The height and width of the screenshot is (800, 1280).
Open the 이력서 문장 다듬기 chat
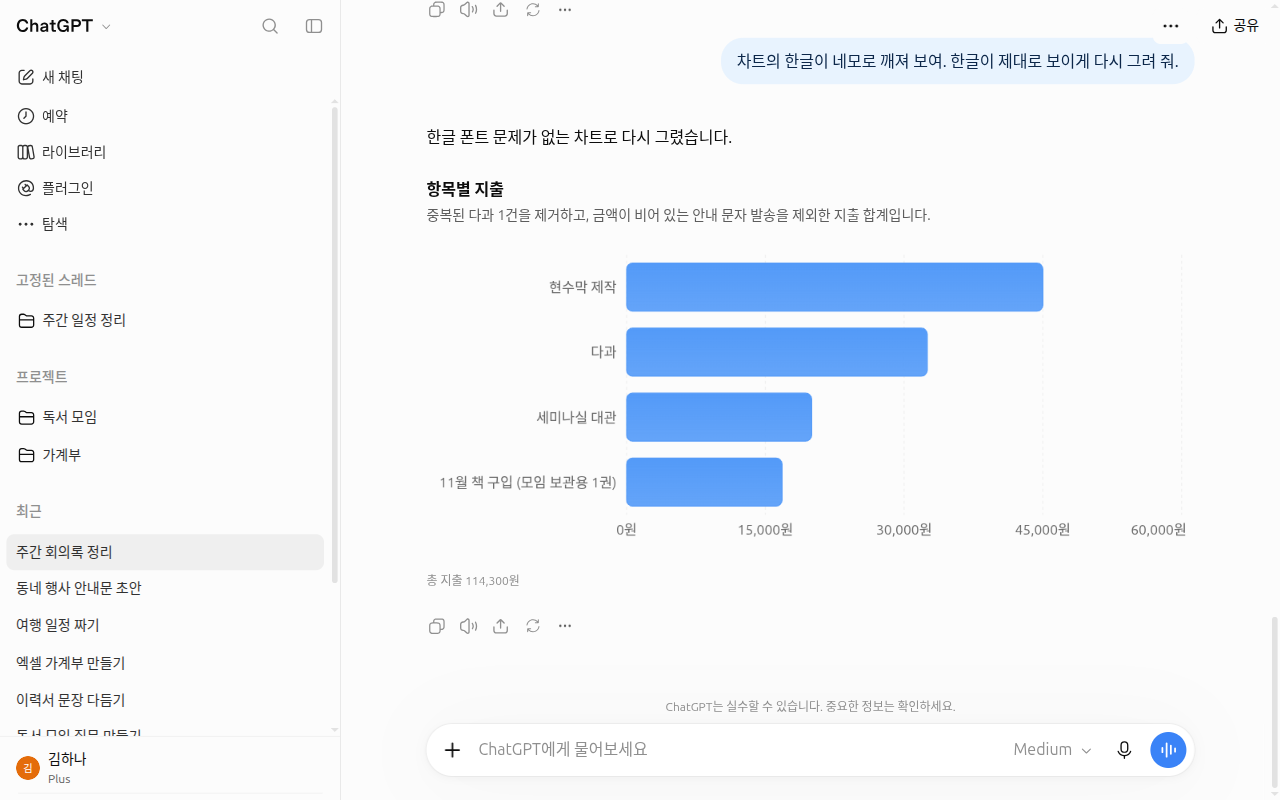(x=165, y=700)
